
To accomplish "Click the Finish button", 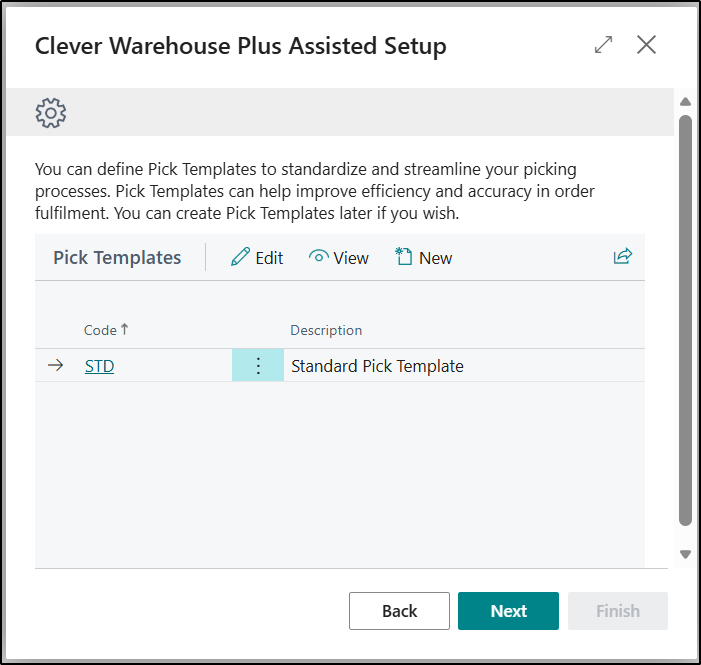I will [x=617, y=611].
